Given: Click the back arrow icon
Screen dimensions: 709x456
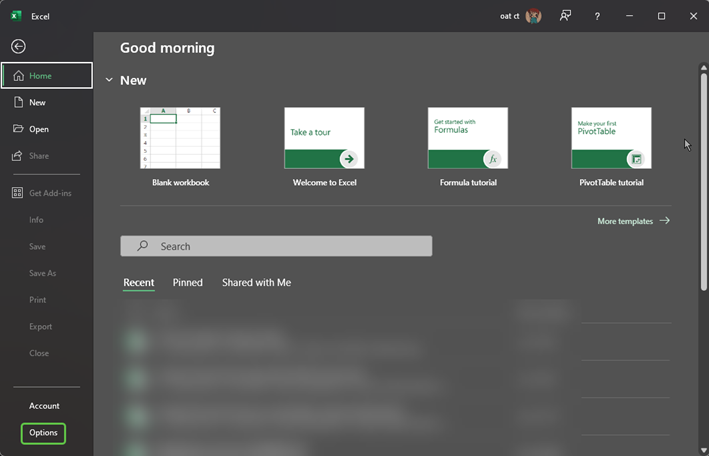Looking at the screenshot, I should 18,46.
